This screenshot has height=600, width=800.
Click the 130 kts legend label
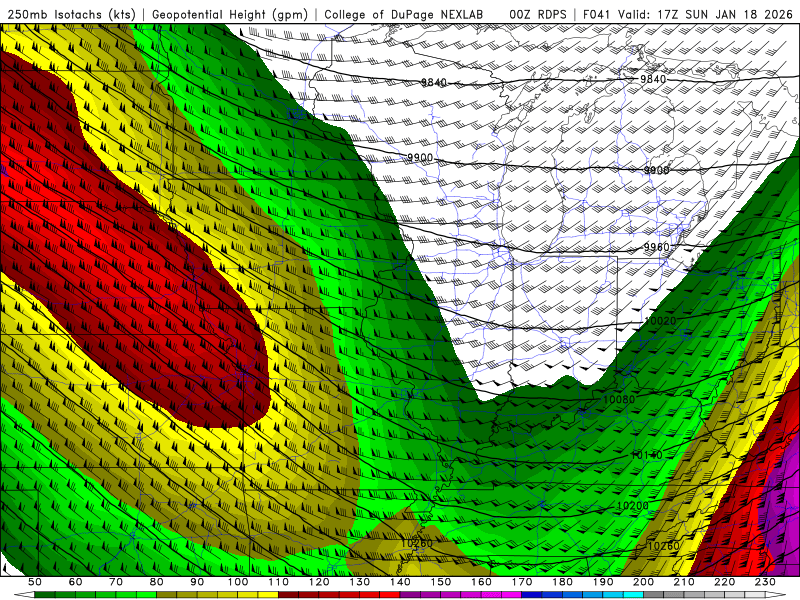359,582
